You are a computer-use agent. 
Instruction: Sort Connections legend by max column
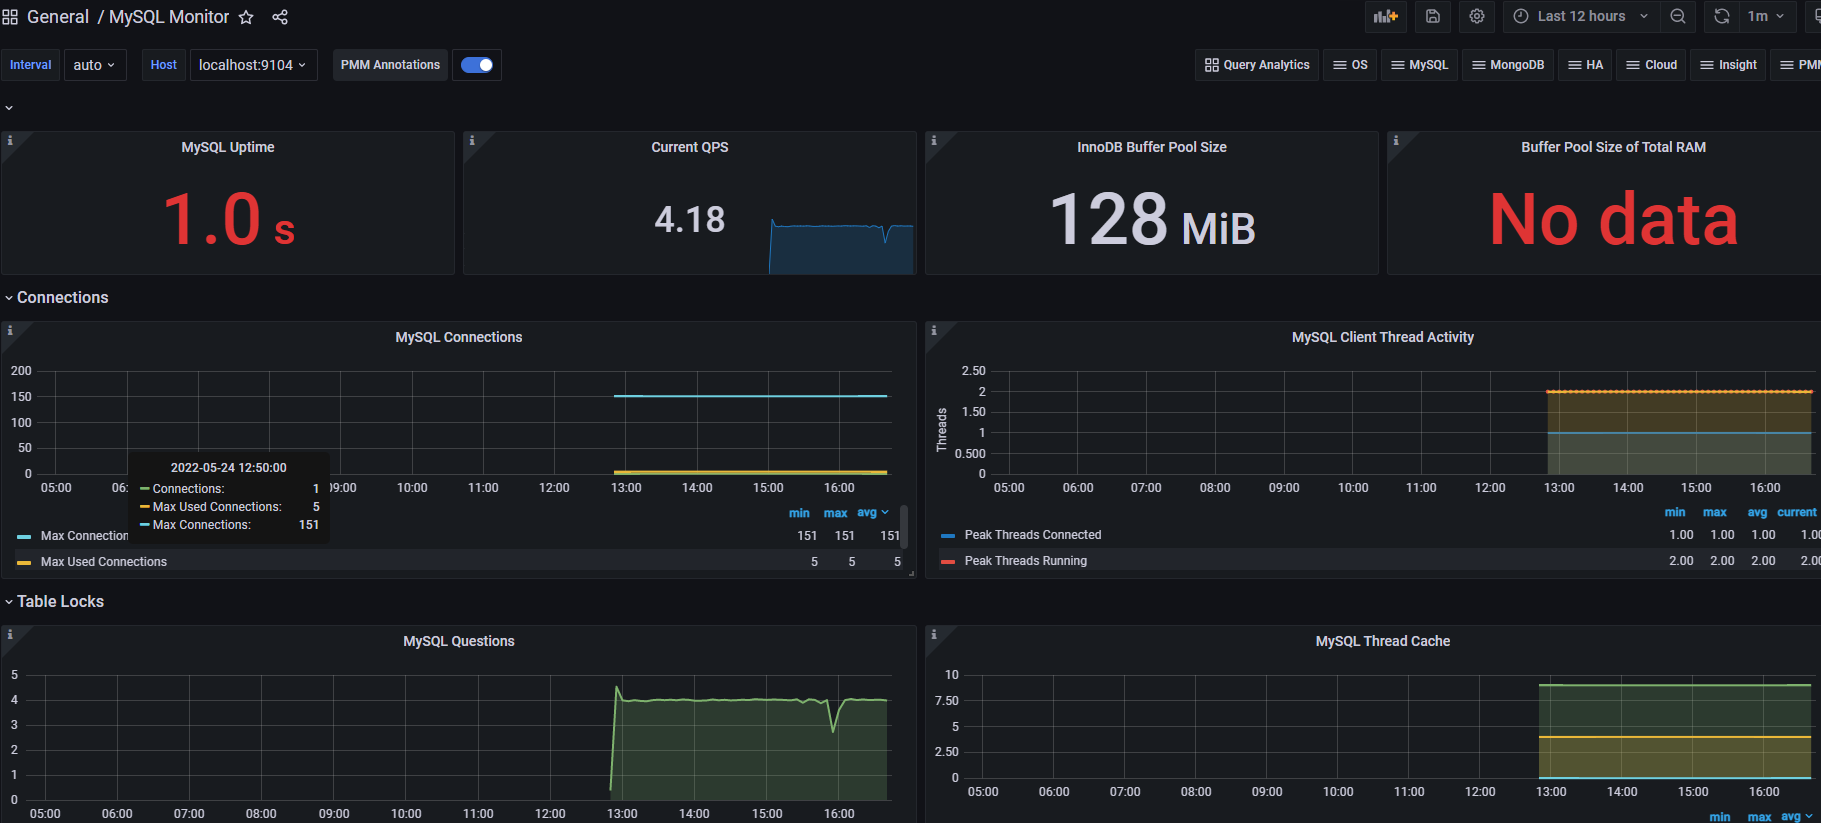click(835, 513)
